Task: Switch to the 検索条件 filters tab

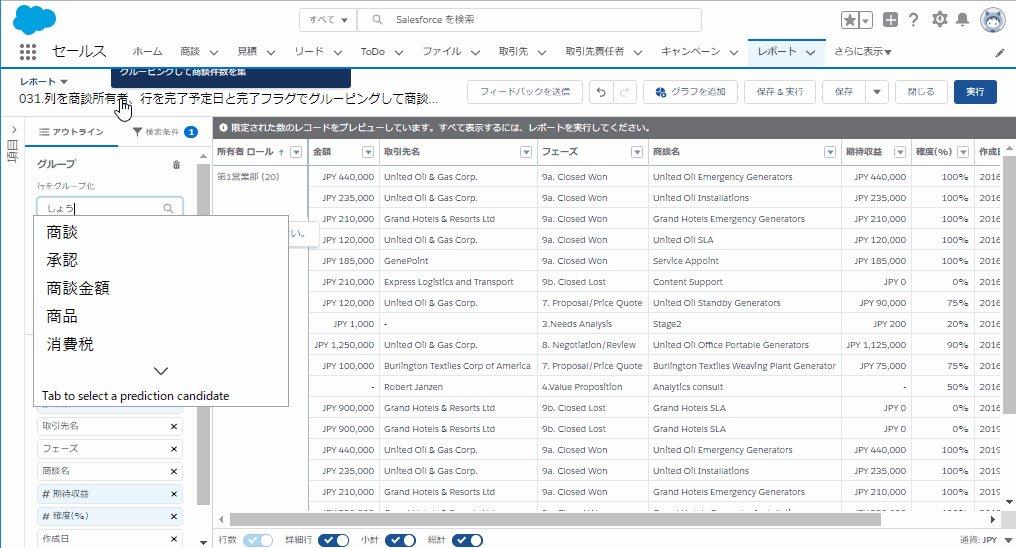Action: click(x=165, y=132)
